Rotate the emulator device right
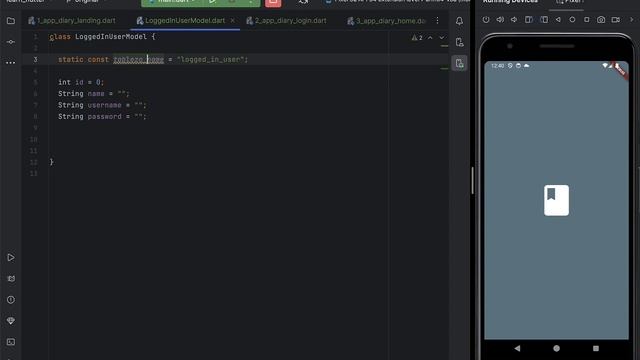 point(544,20)
